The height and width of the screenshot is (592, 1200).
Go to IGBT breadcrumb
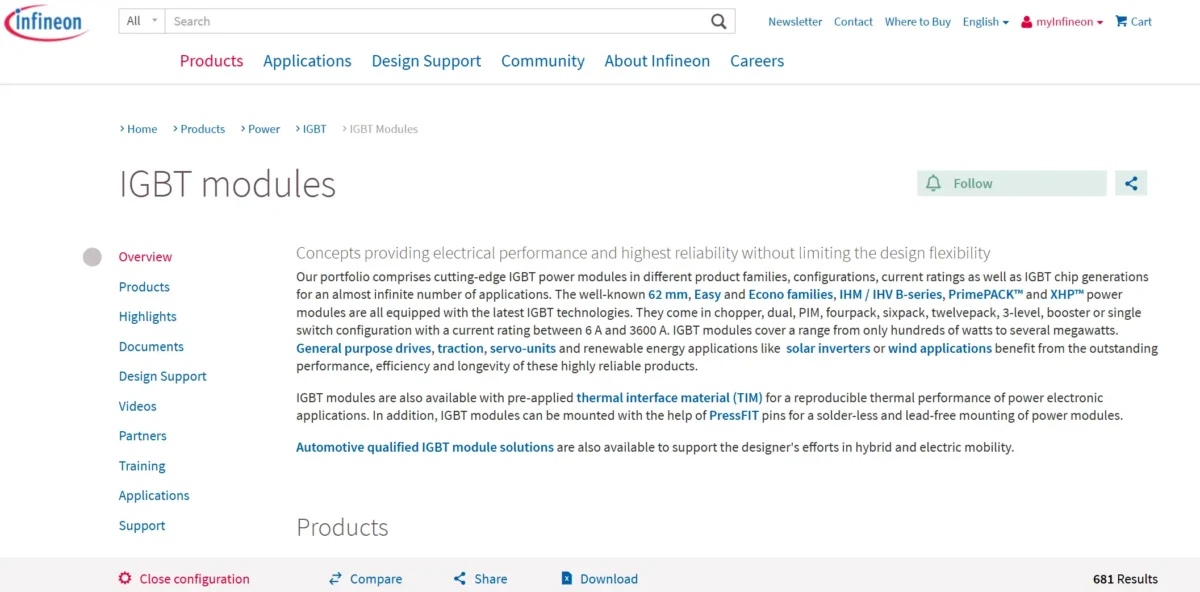315,129
